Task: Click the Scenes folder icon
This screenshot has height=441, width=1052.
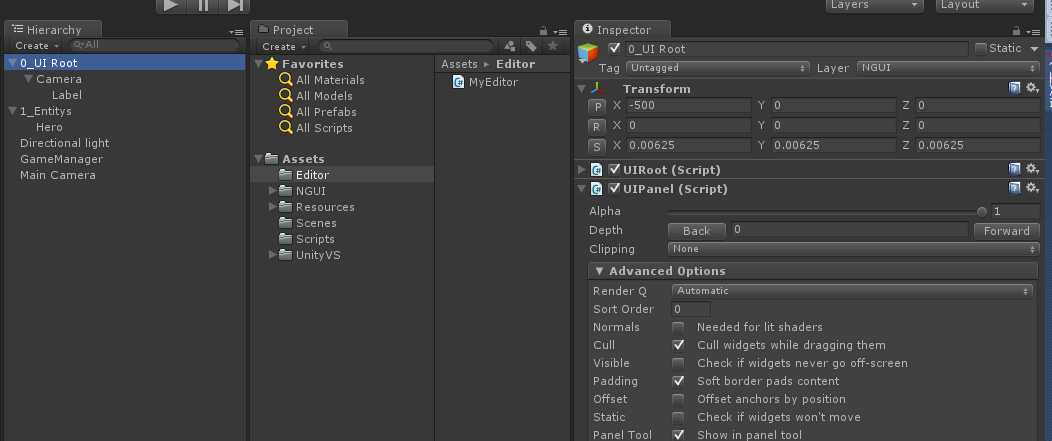Action: click(286, 223)
